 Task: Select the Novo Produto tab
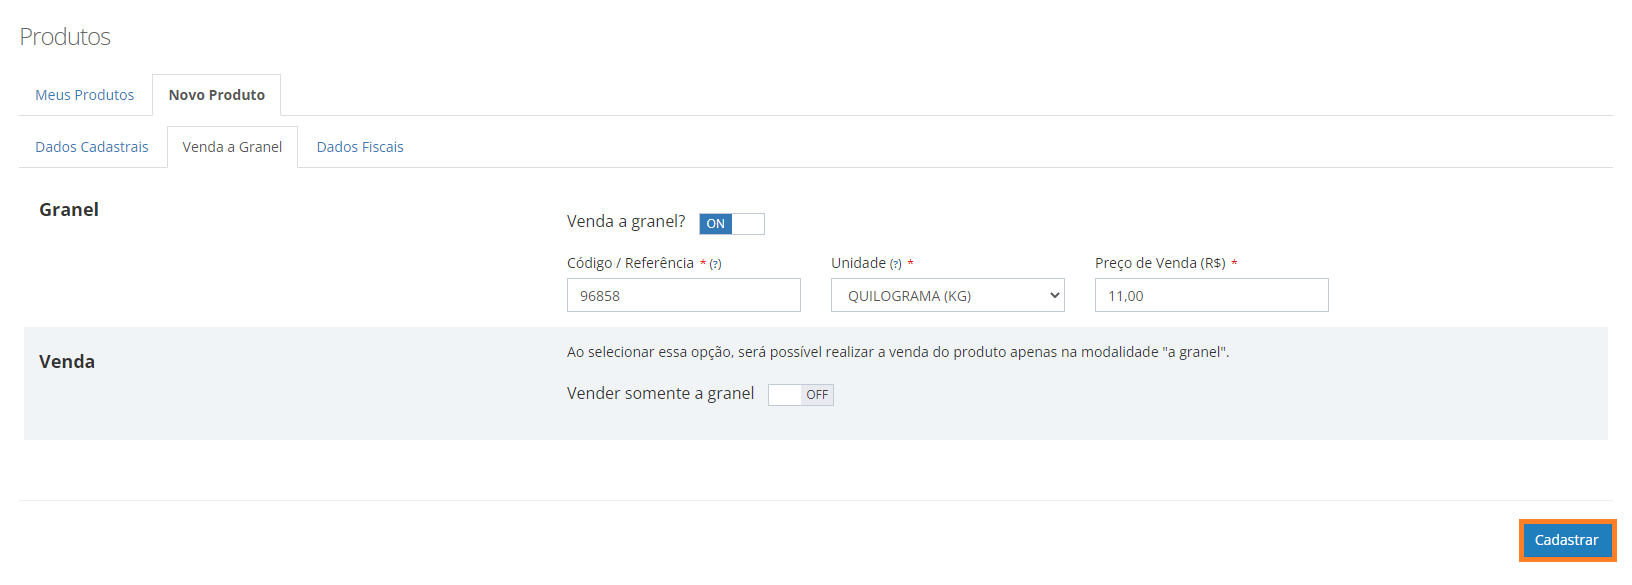click(217, 95)
